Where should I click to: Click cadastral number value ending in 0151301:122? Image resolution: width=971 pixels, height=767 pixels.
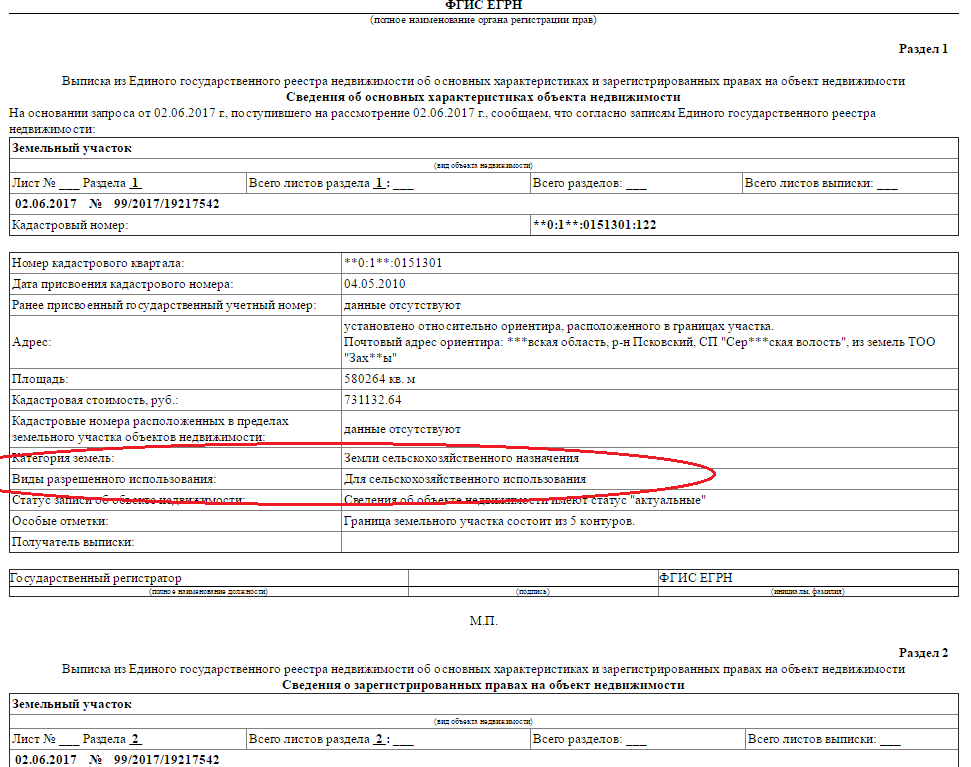[x=594, y=225]
